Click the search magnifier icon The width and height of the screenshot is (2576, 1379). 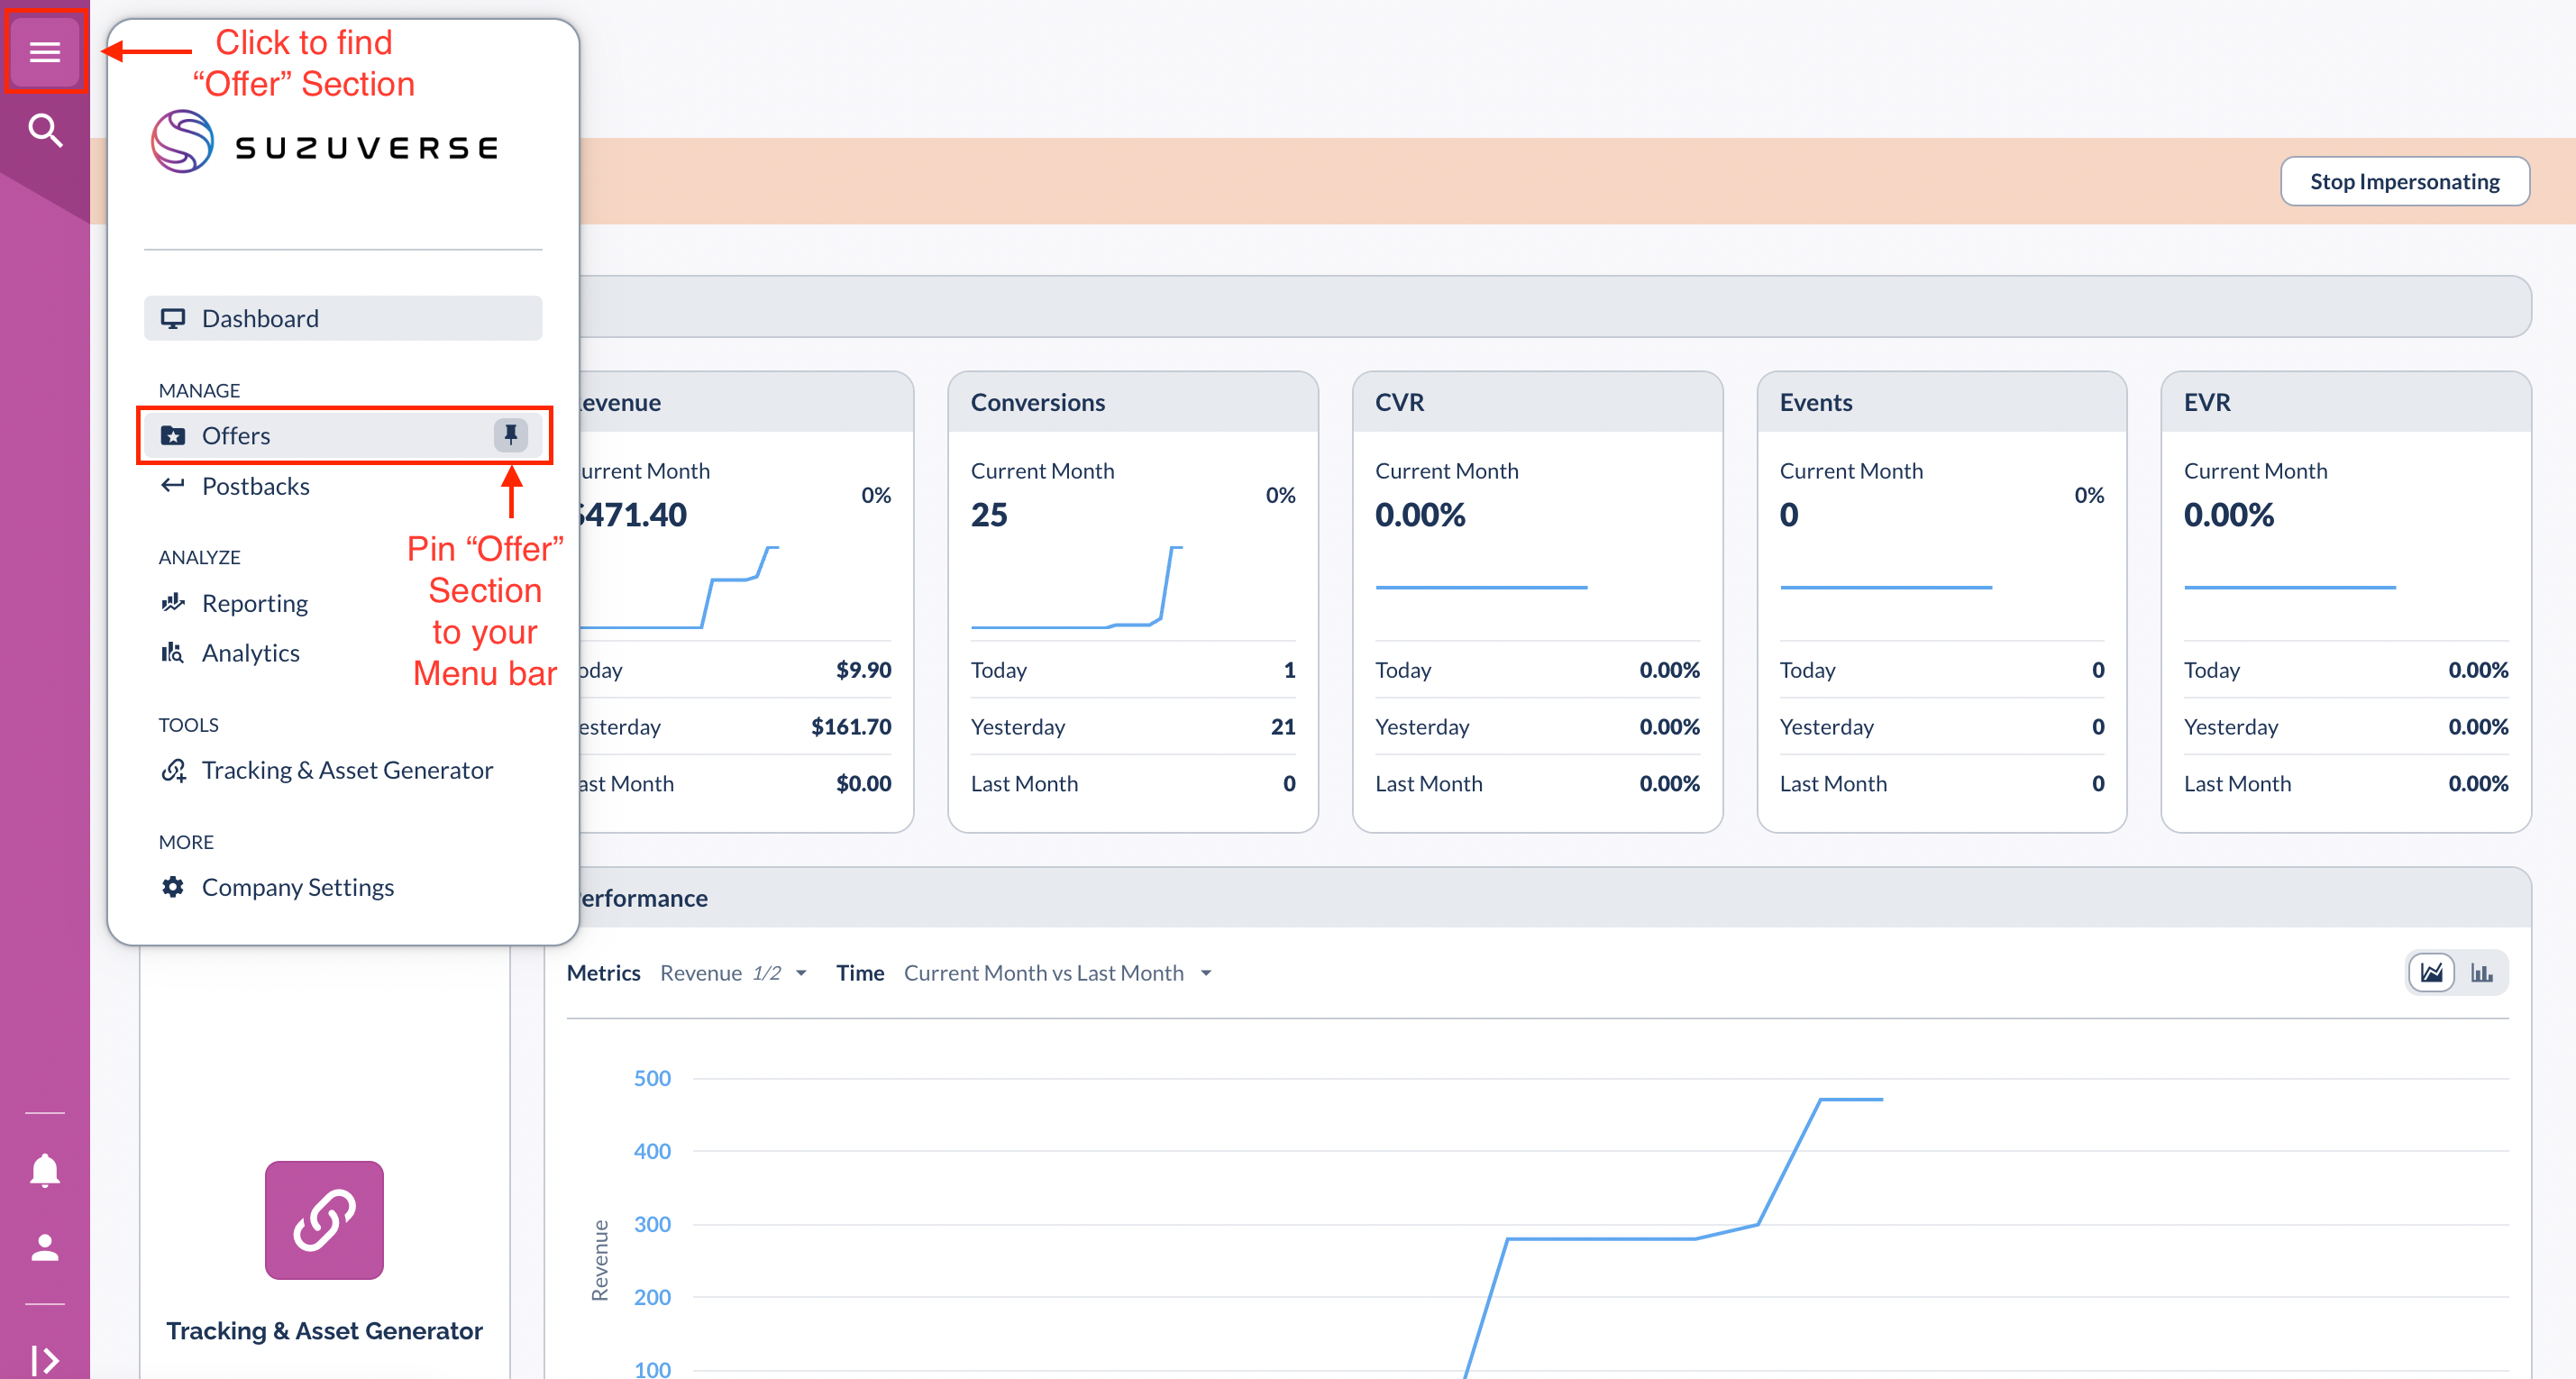pos(44,130)
